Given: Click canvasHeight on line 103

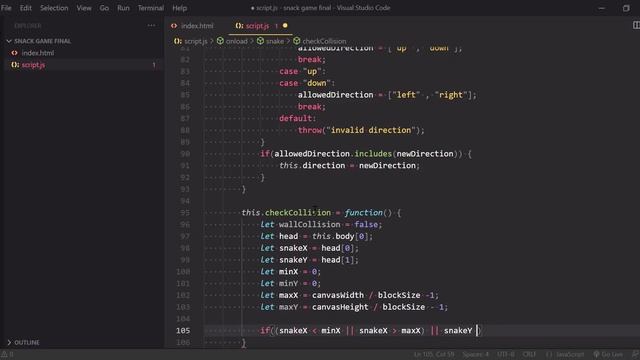Looking at the screenshot, I should point(340,307).
